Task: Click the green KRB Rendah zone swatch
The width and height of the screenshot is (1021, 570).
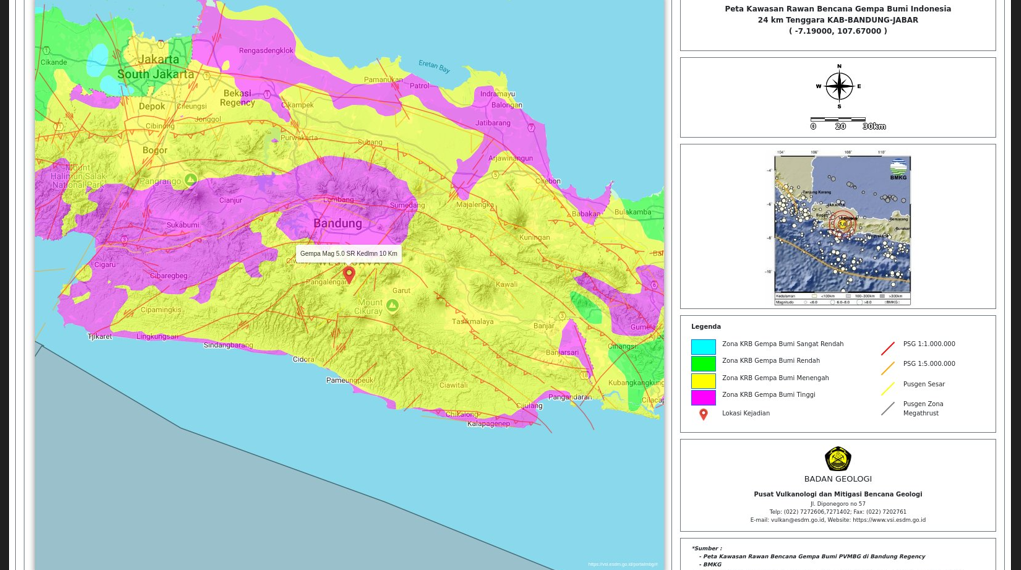Action: click(x=703, y=363)
